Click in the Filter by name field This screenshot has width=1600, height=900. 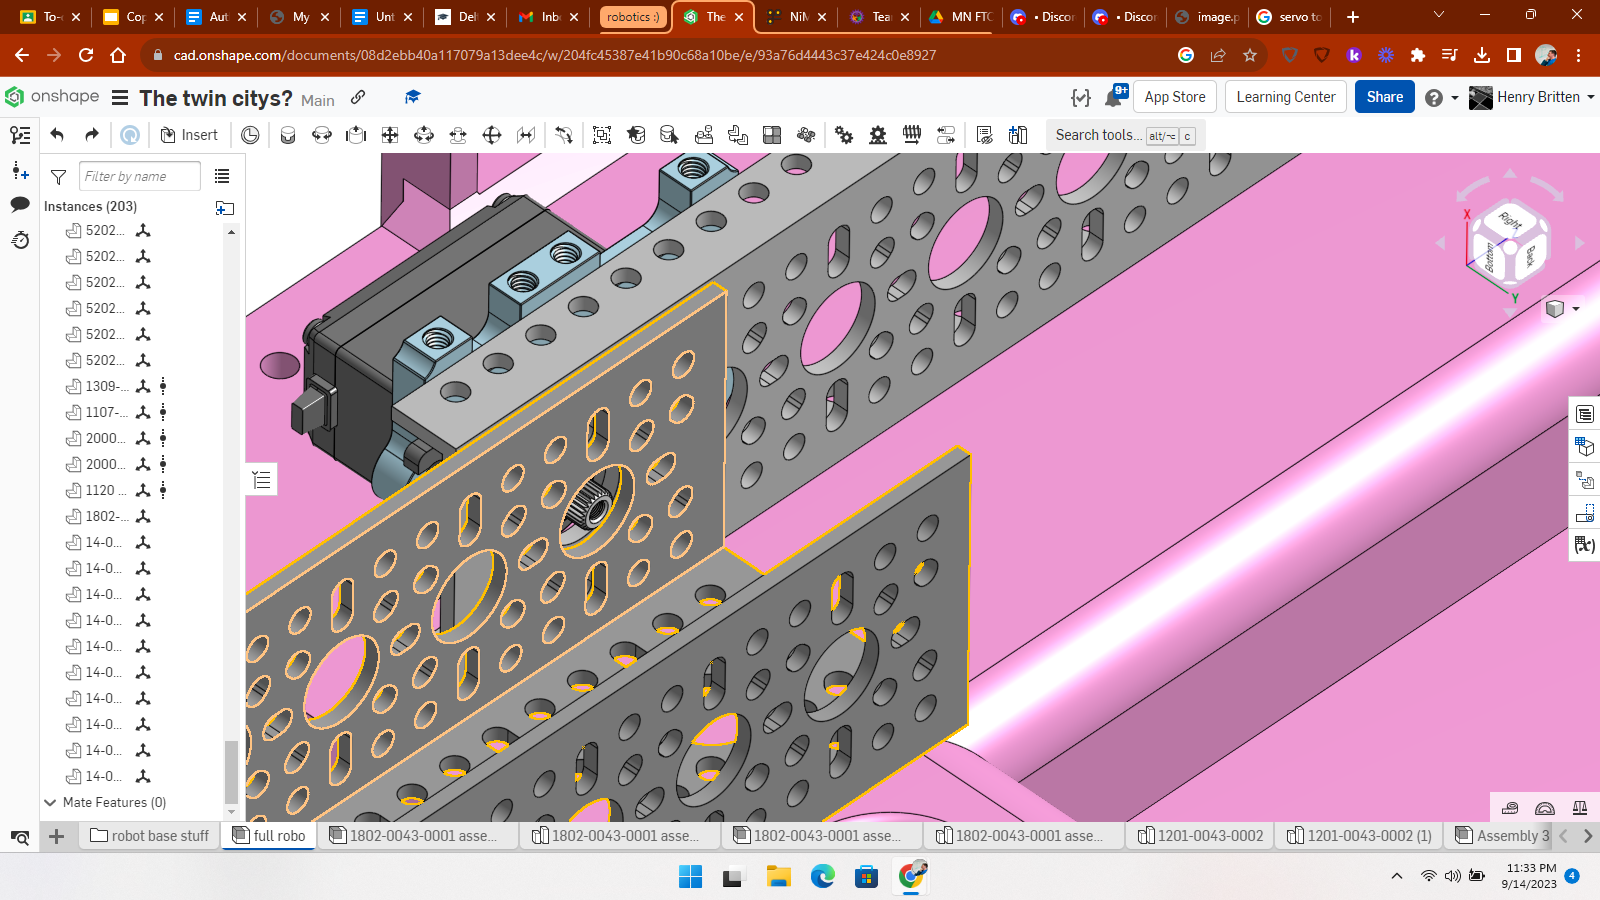[139, 176]
